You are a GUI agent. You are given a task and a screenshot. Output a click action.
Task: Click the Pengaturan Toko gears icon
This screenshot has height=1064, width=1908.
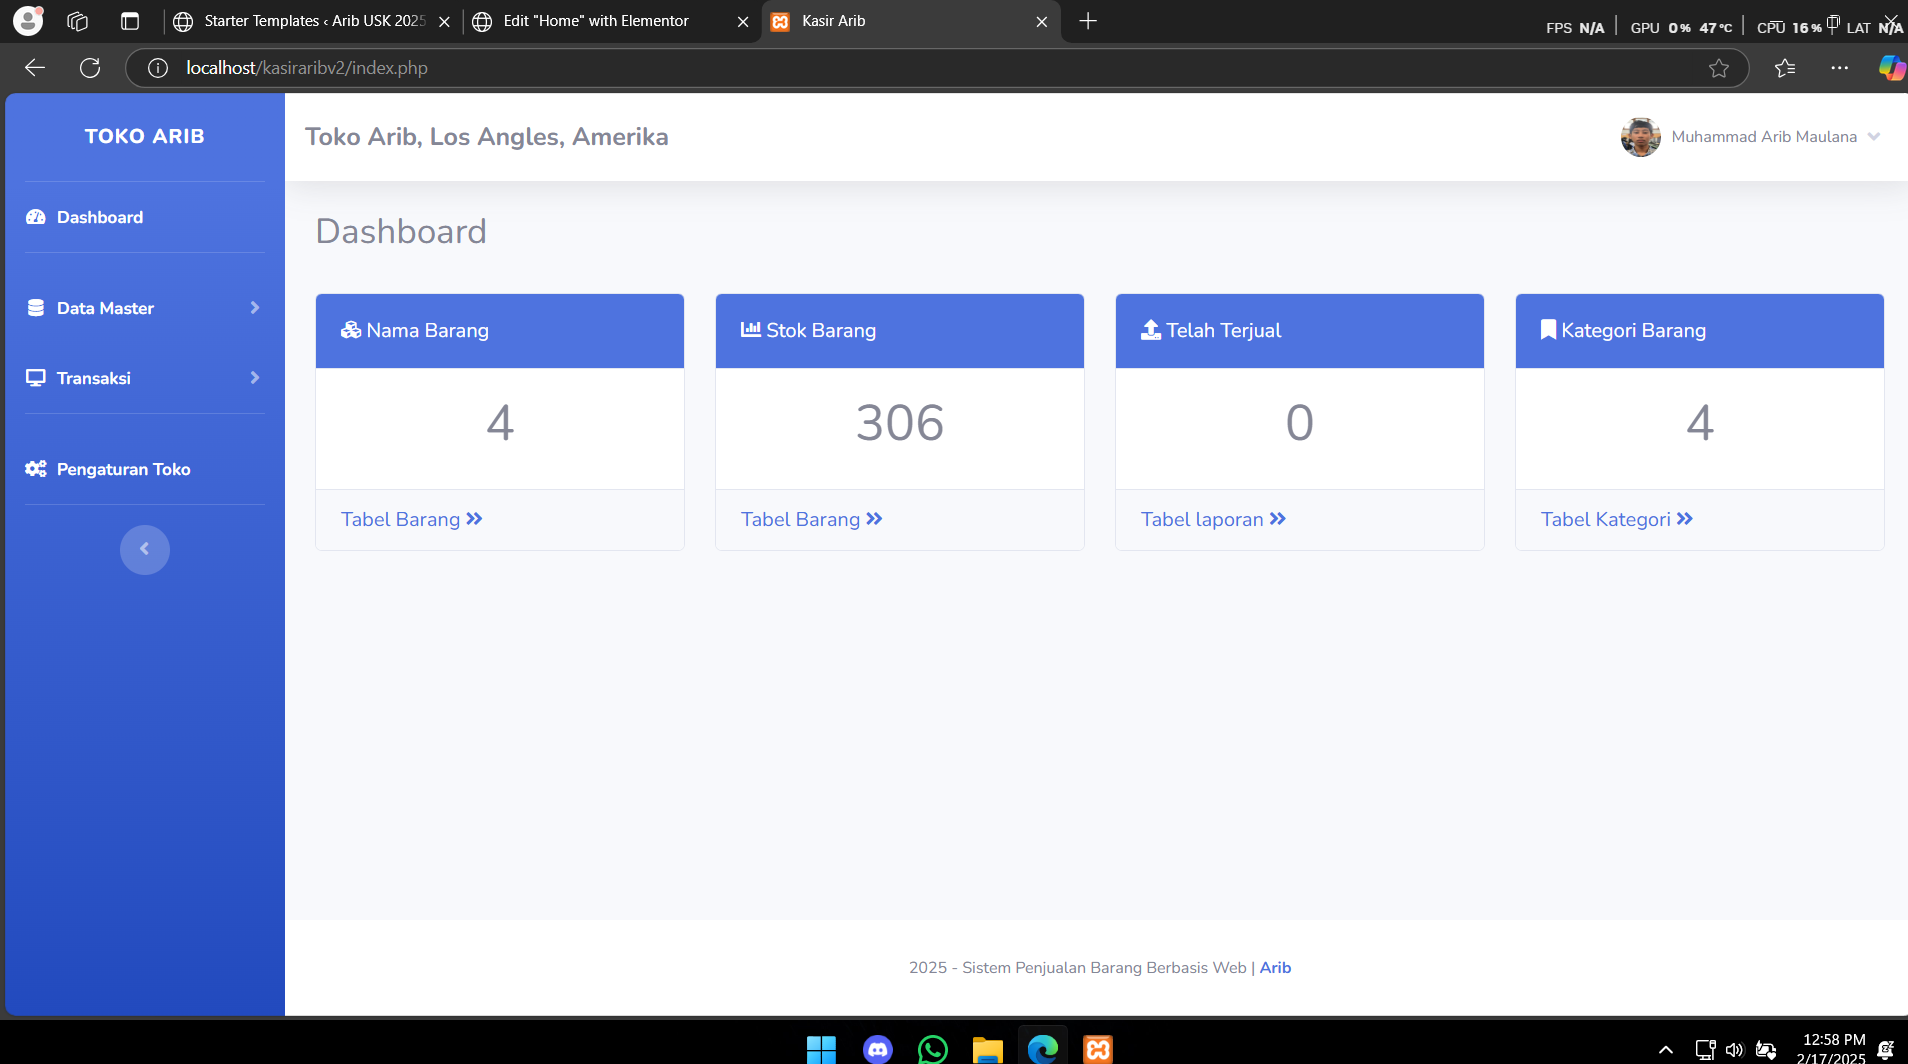click(36, 469)
